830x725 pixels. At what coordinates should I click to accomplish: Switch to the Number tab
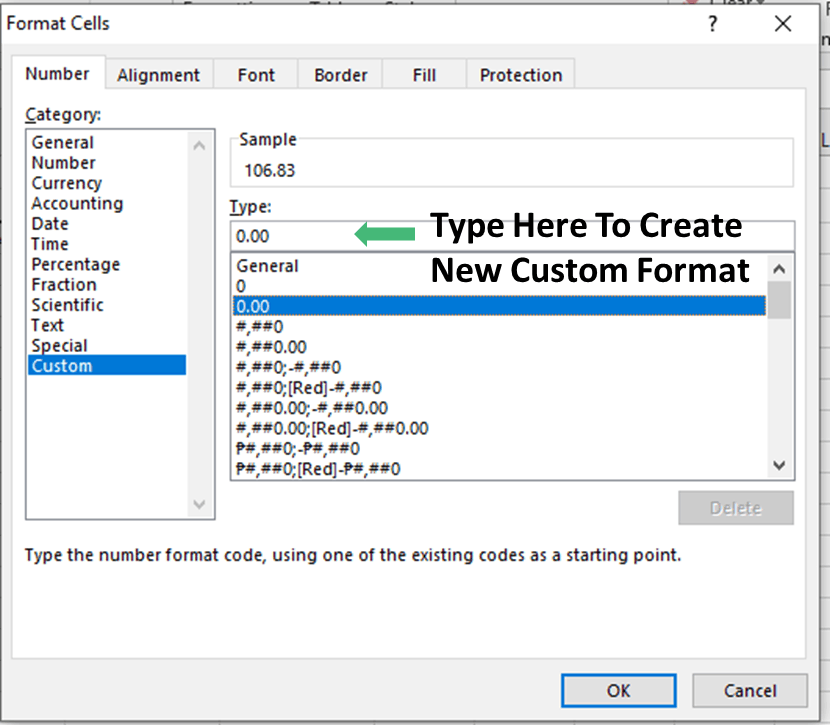[x=58, y=74]
